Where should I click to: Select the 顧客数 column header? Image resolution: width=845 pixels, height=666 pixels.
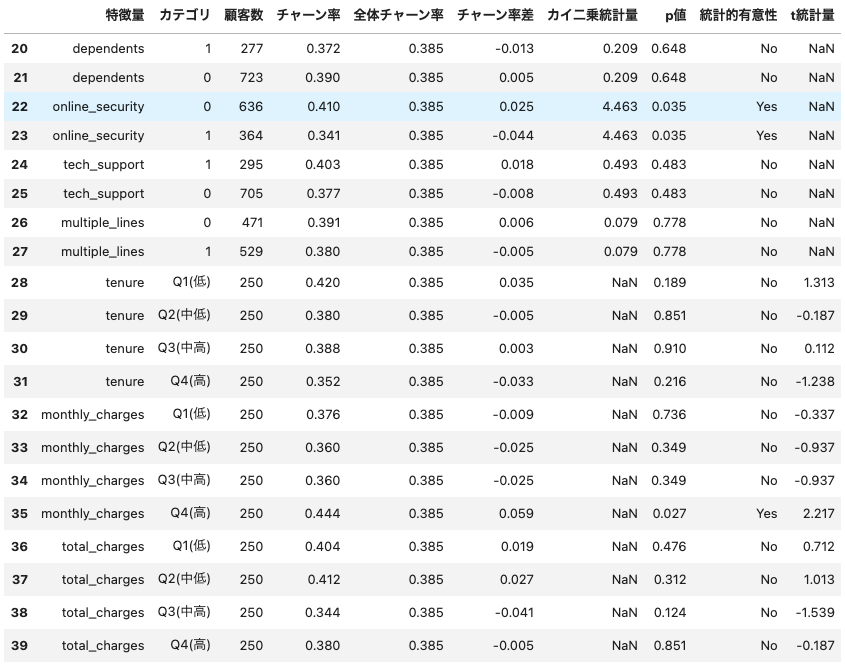pyautogui.click(x=243, y=15)
